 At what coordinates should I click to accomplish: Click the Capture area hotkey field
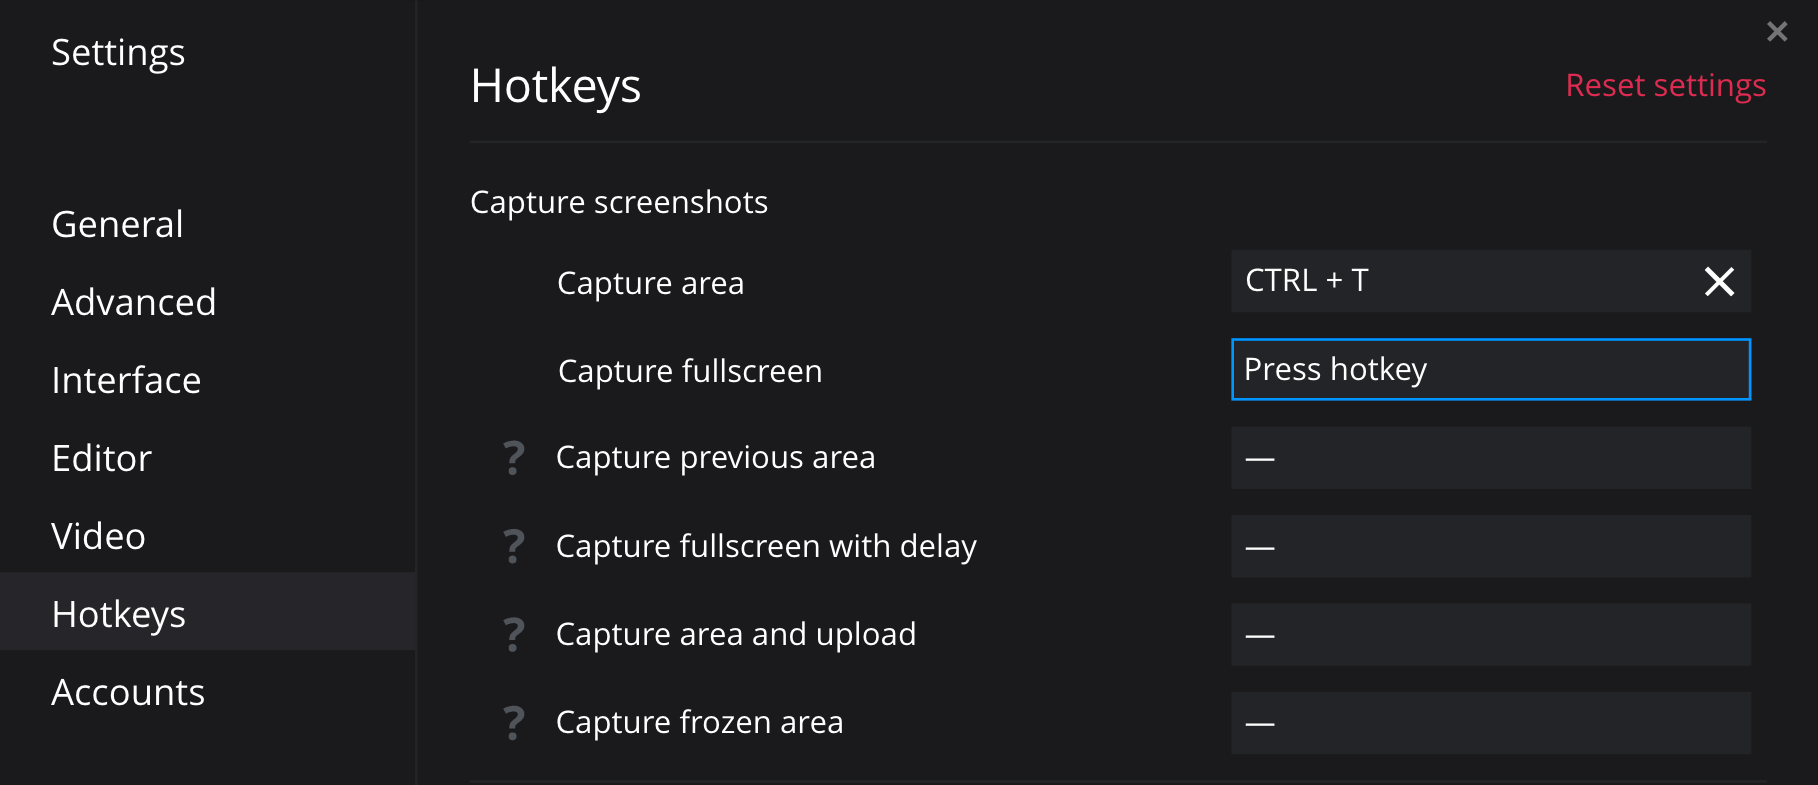click(1460, 281)
